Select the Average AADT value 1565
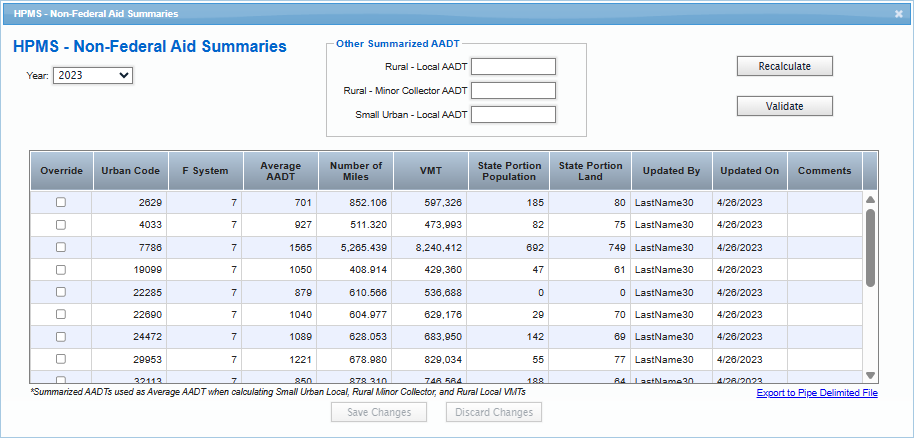Viewport: 914px width, 438px height. coord(279,247)
